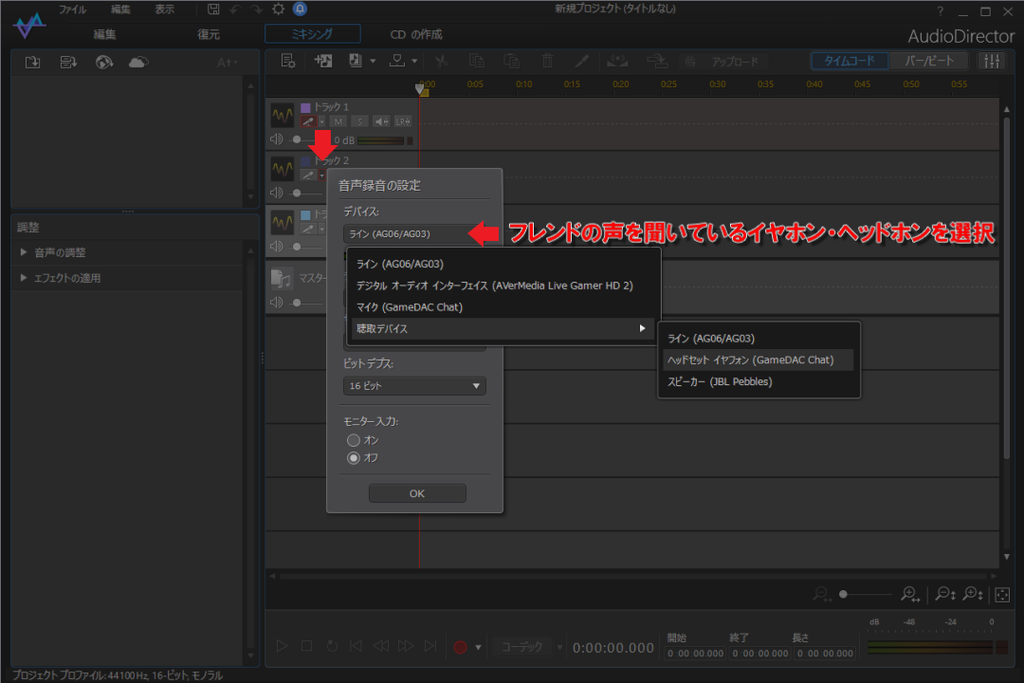Click vertical zoom out magnifier
This screenshot has height=683, width=1024.
[945, 594]
